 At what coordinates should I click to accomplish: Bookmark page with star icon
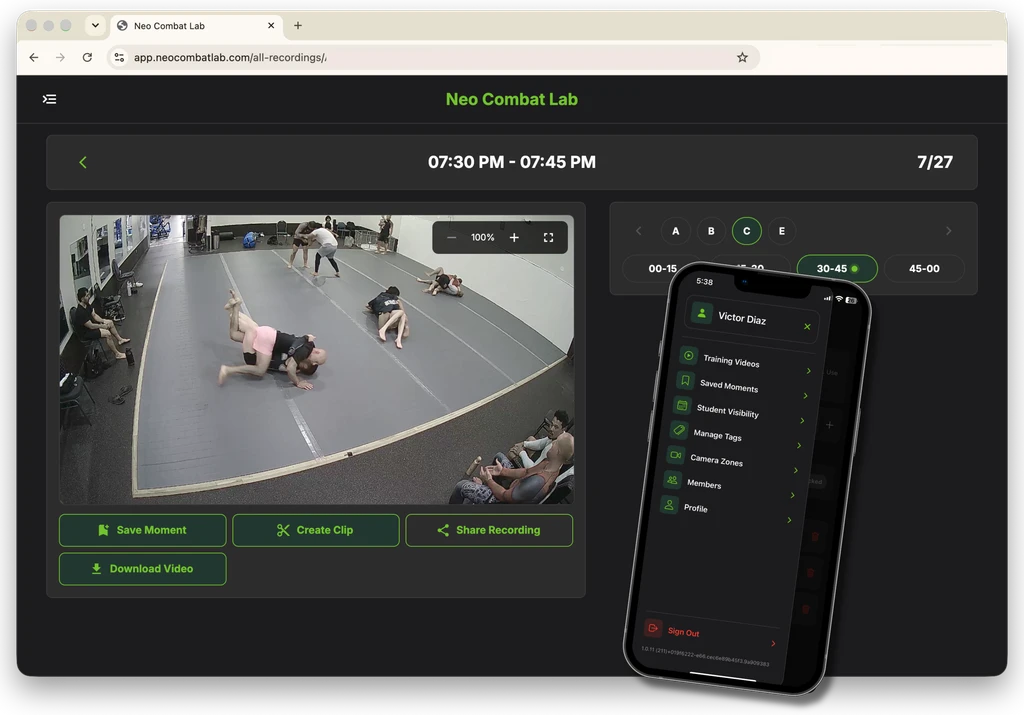[x=743, y=57]
